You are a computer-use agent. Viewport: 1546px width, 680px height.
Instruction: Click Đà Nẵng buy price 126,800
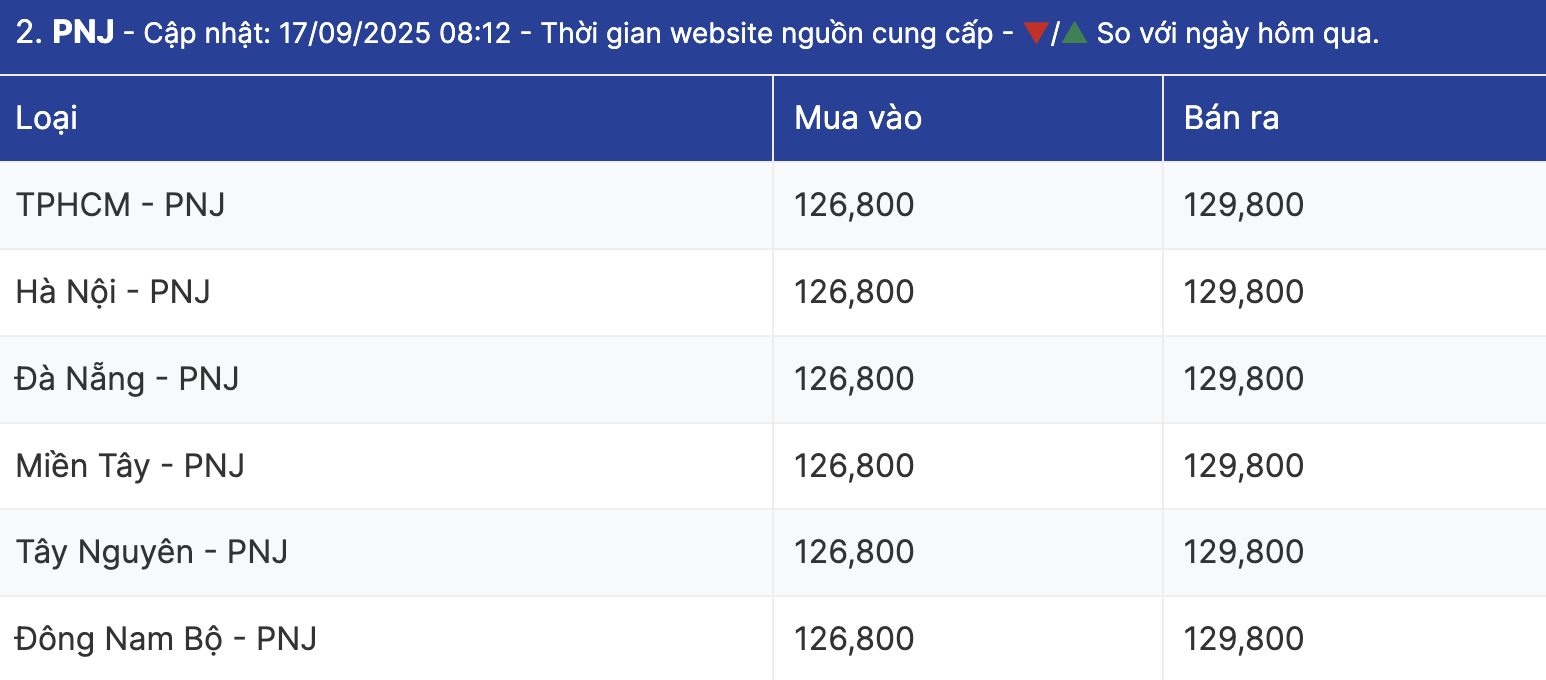(x=854, y=379)
